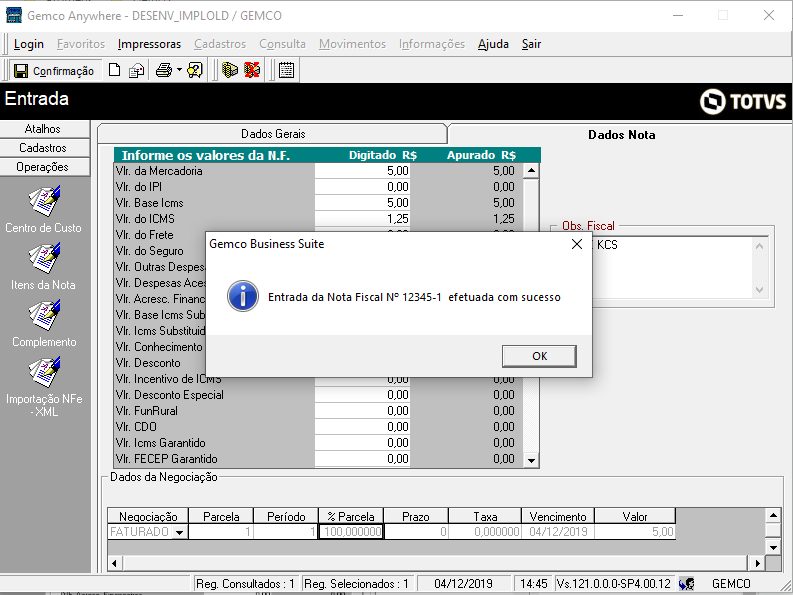Viewport: 793px width, 595px height.
Task: Click the crossed-out coins icon
Action: [x=252, y=70]
